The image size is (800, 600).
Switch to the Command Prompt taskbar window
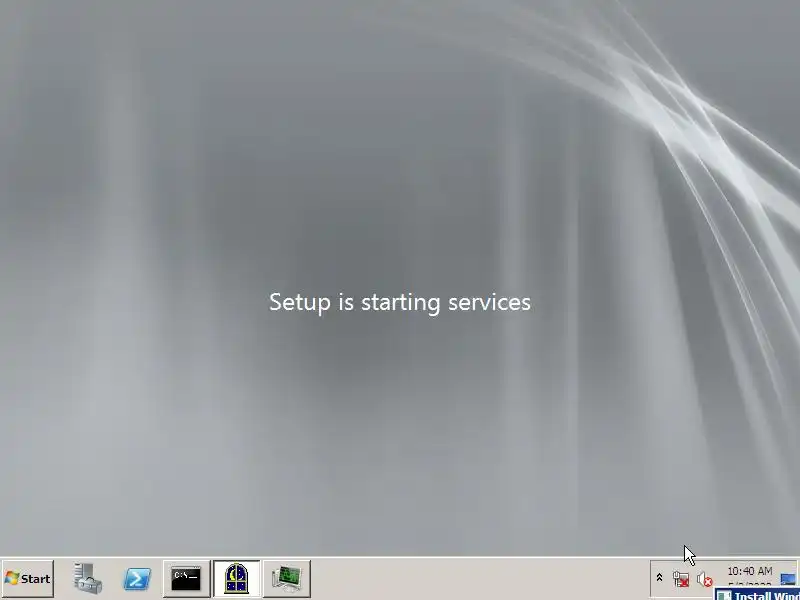[x=186, y=579]
